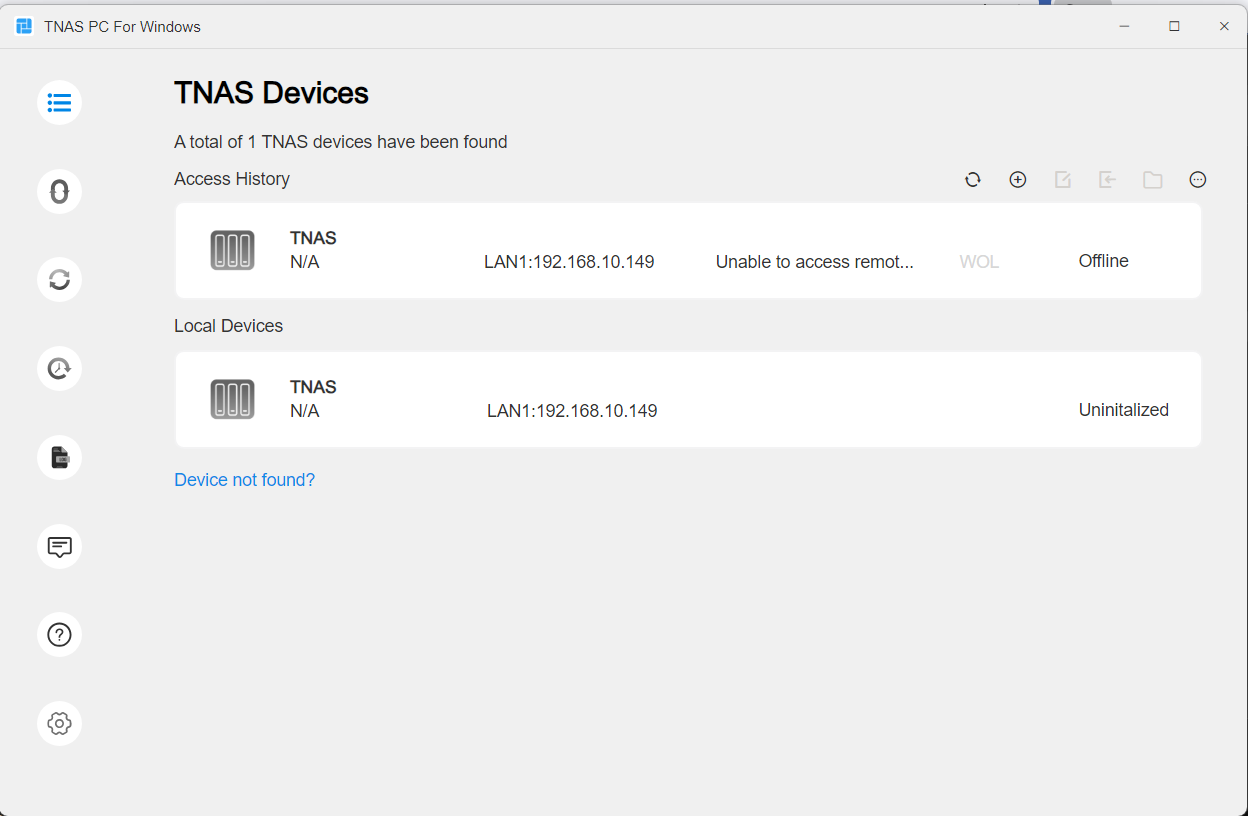1248x816 pixels.
Task: Click the Access History heading
Action: pos(232,179)
